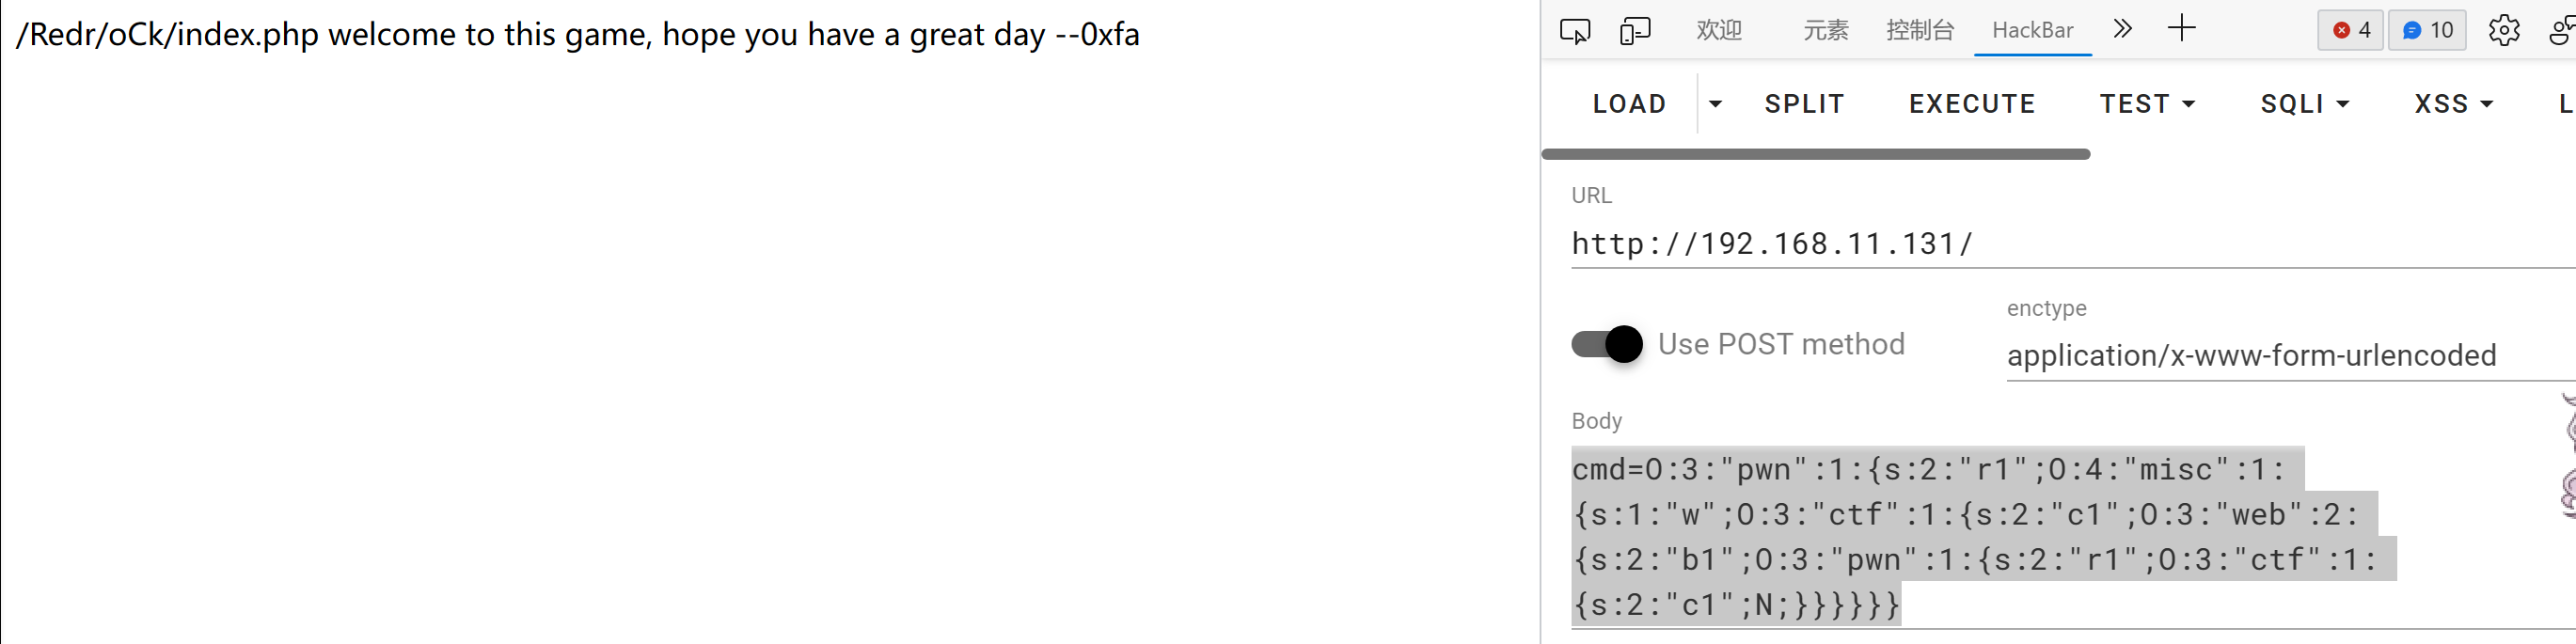Switch to the HackBar tab
Screen dimensions: 2576x644
(2032, 30)
